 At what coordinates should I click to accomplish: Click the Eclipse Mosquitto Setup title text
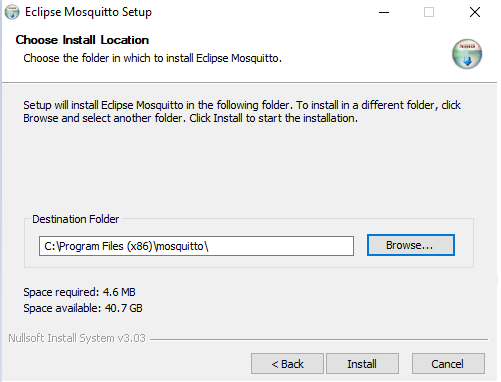point(88,12)
